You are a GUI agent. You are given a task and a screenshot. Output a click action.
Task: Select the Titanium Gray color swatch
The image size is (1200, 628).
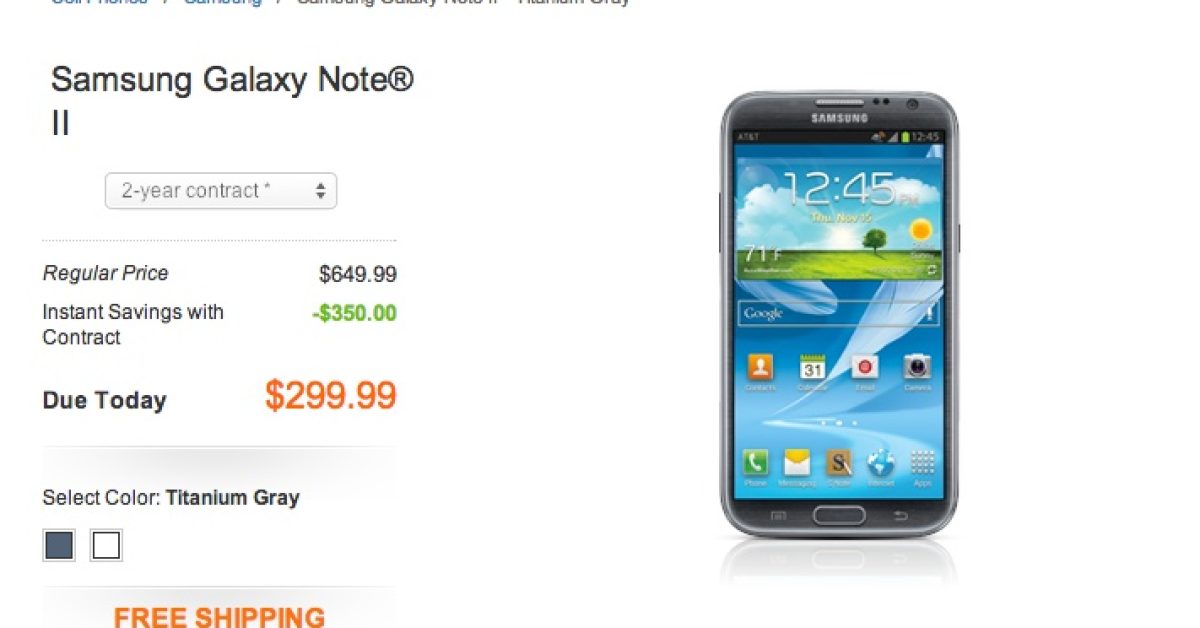pos(58,545)
